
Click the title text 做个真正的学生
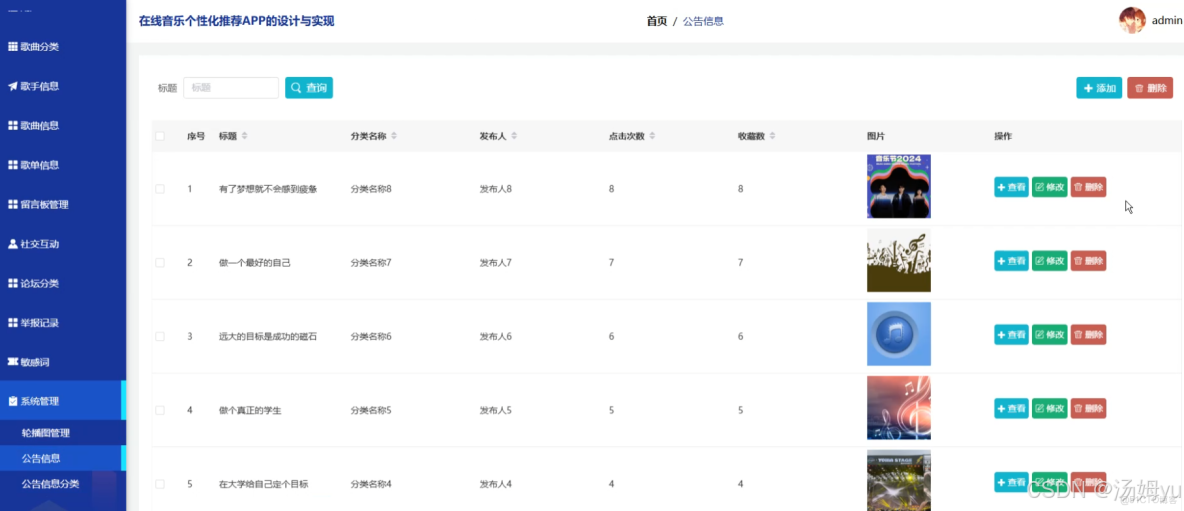(x=250, y=411)
